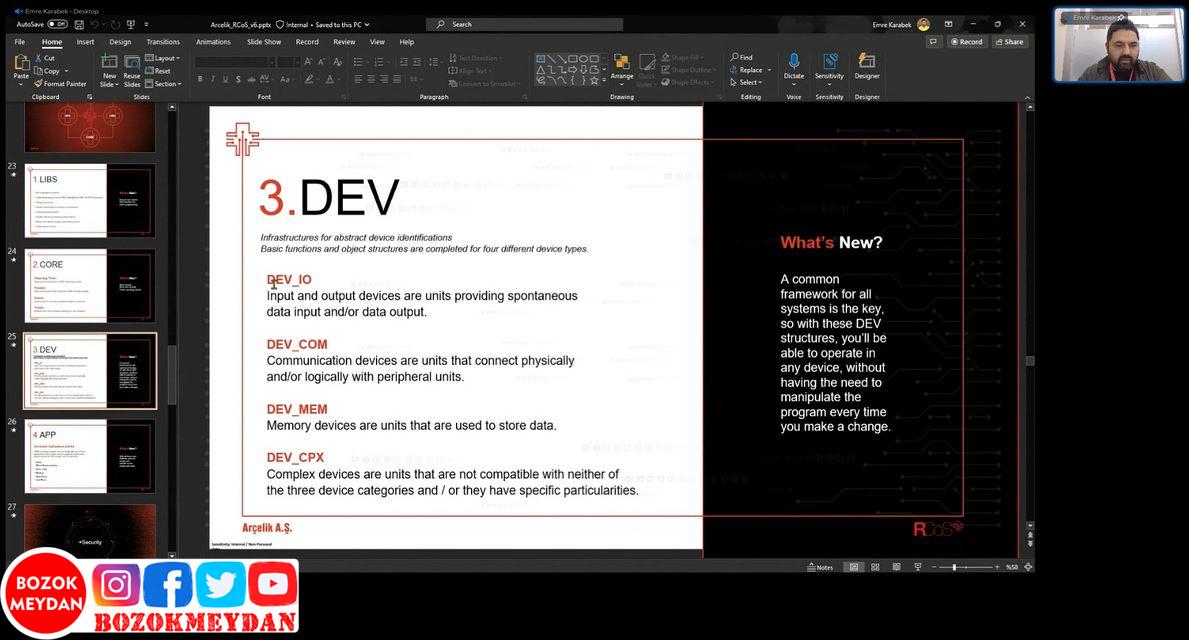Image resolution: width=1189 pixels, height=640 pixels.
Task: Expand the Layout dropdown
Action: click(x=163, y=58)
